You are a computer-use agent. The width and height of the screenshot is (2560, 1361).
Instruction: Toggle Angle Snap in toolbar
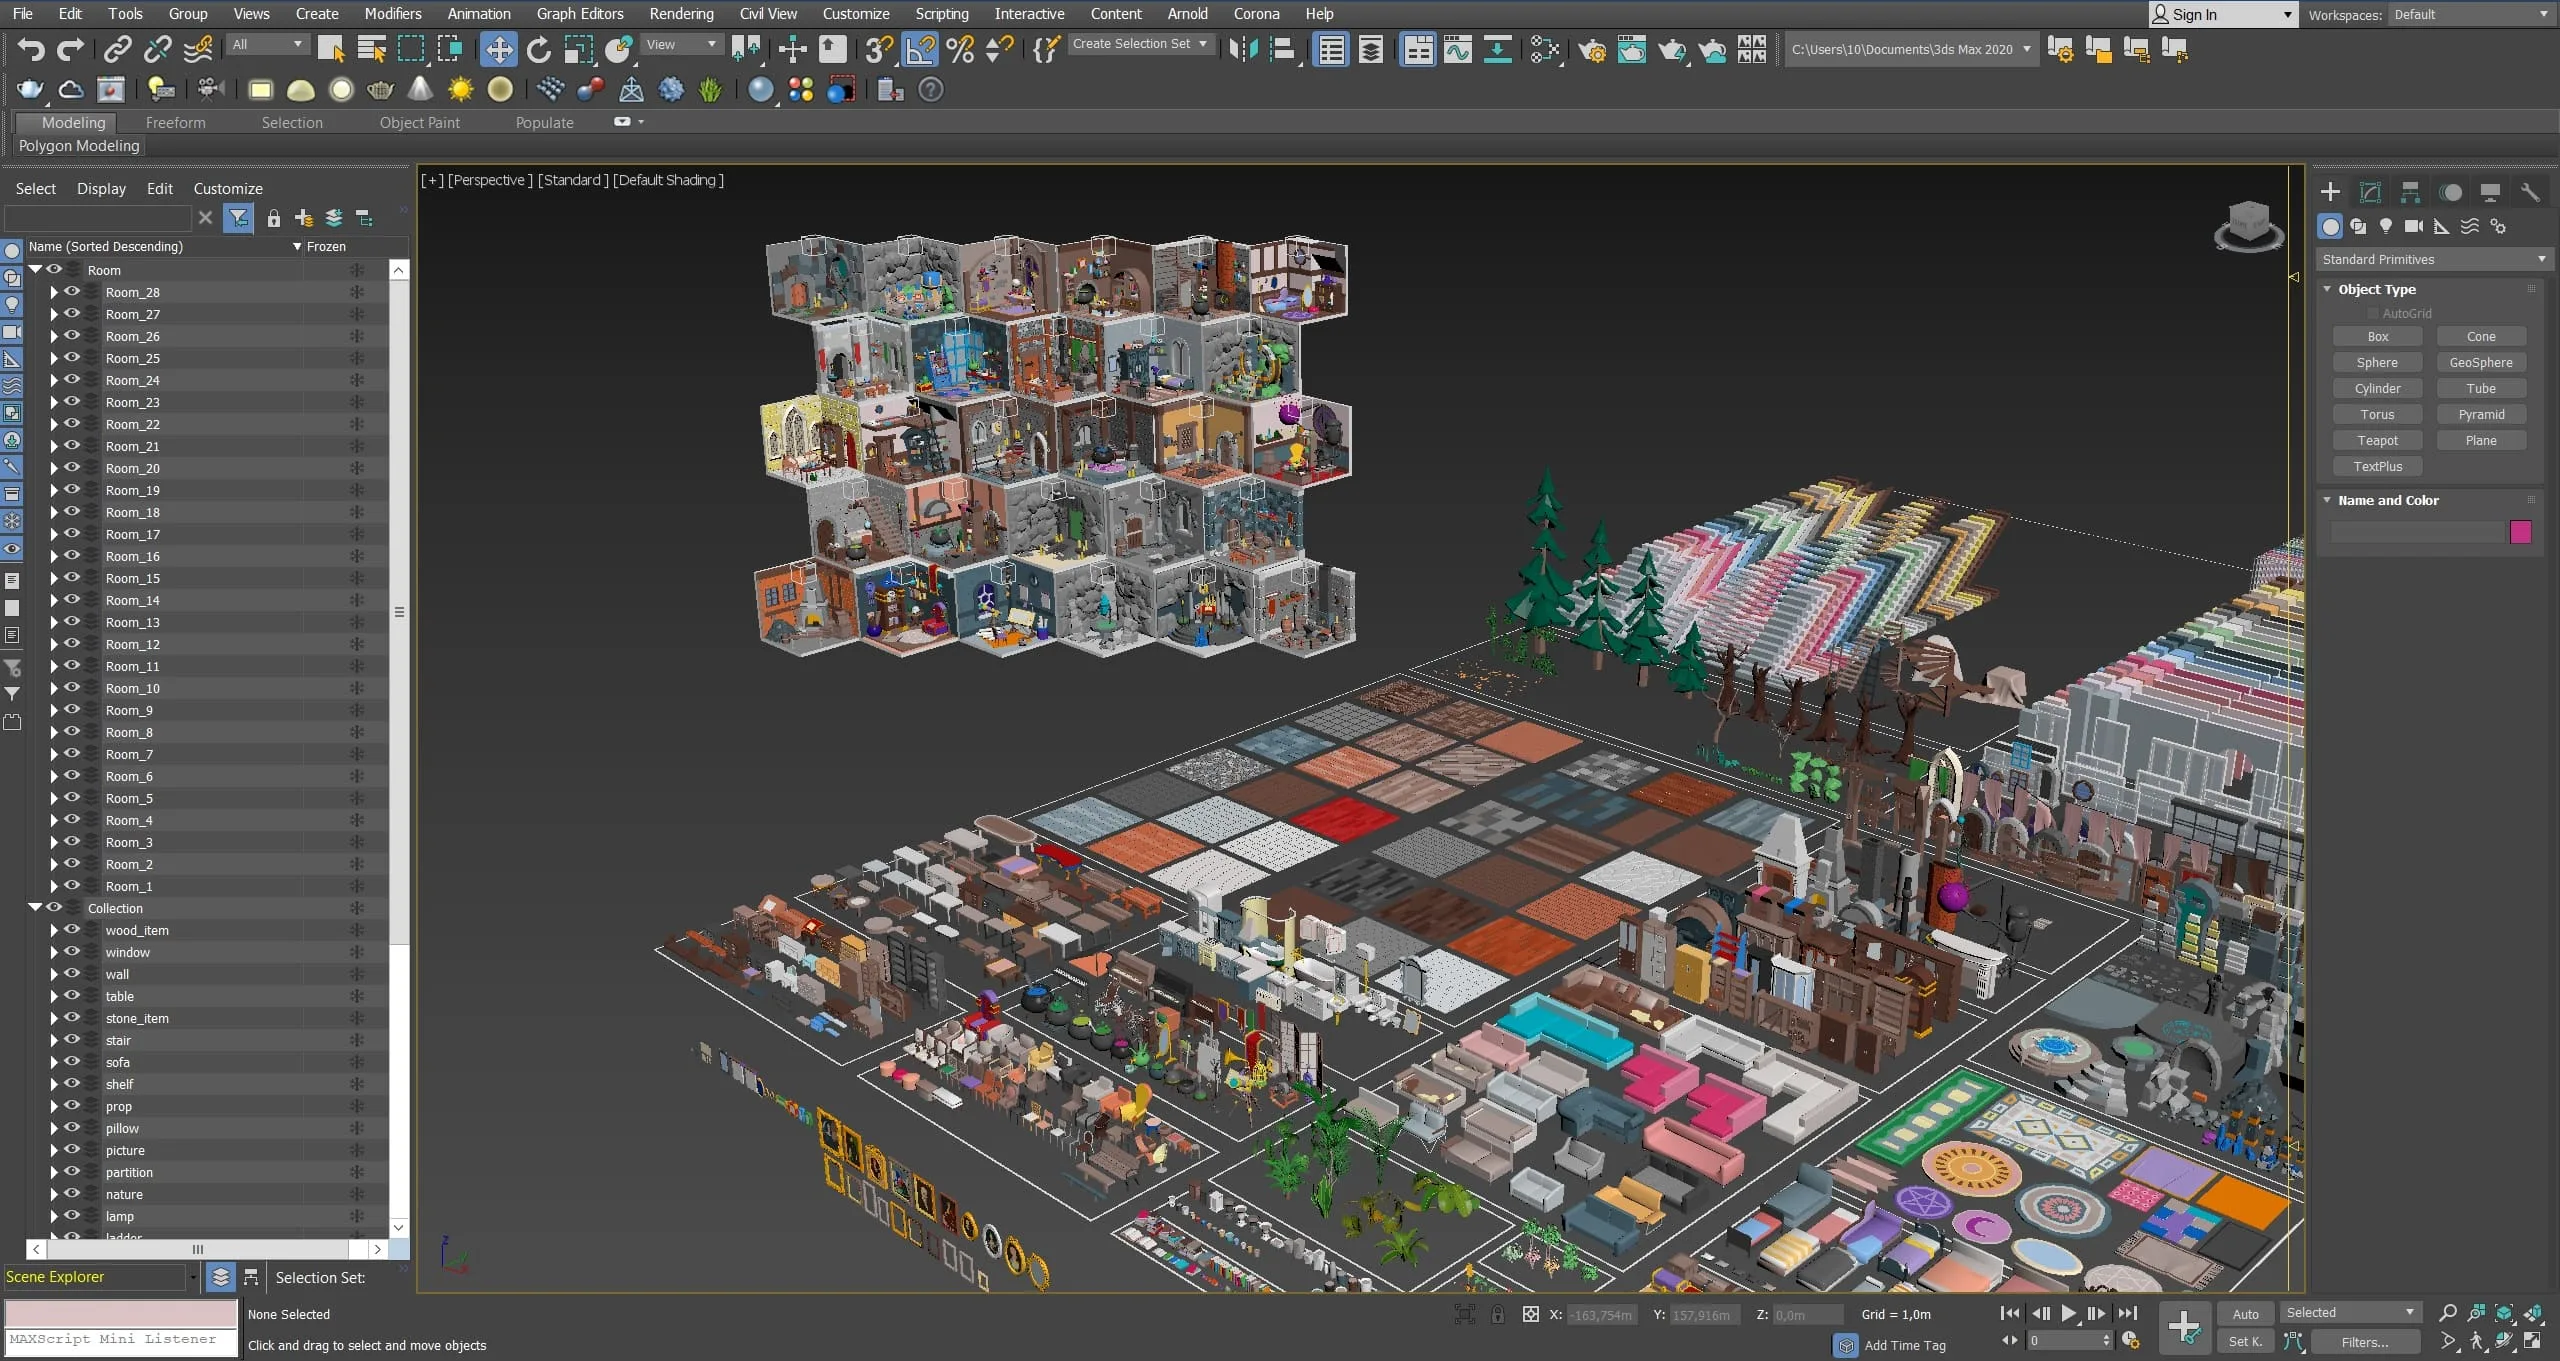(920, 49)
